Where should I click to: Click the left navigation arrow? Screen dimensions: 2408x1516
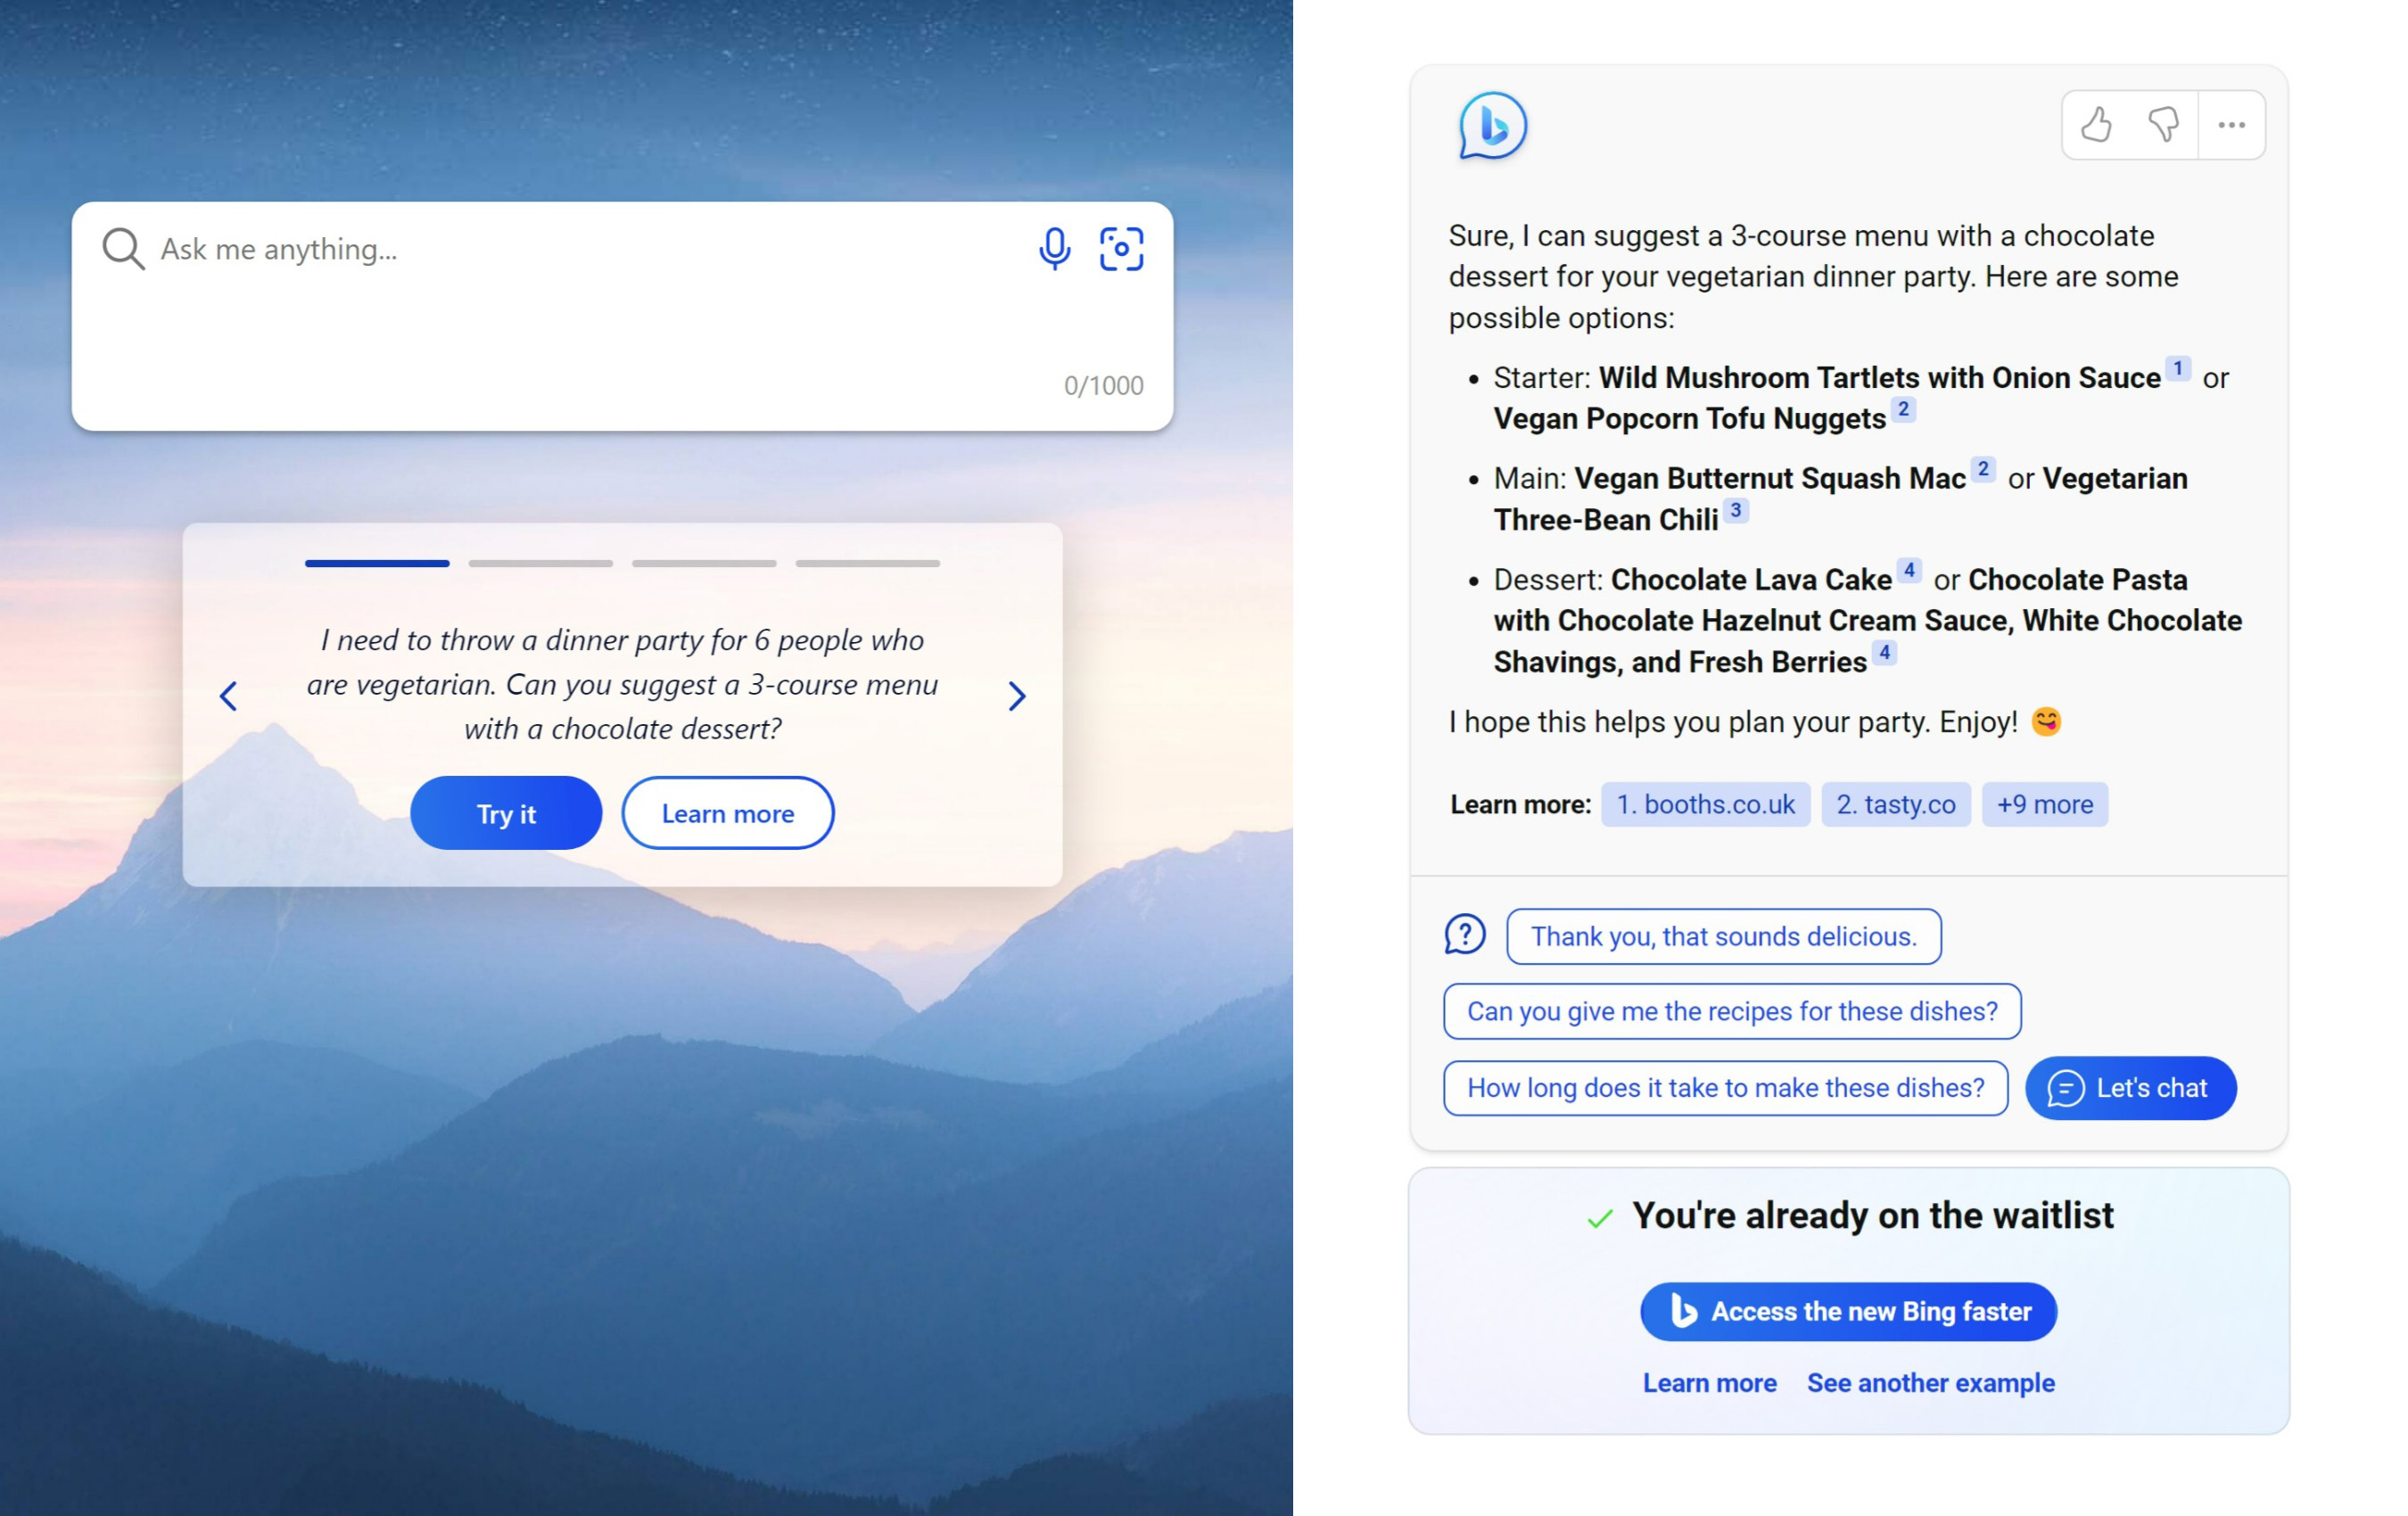228,694
